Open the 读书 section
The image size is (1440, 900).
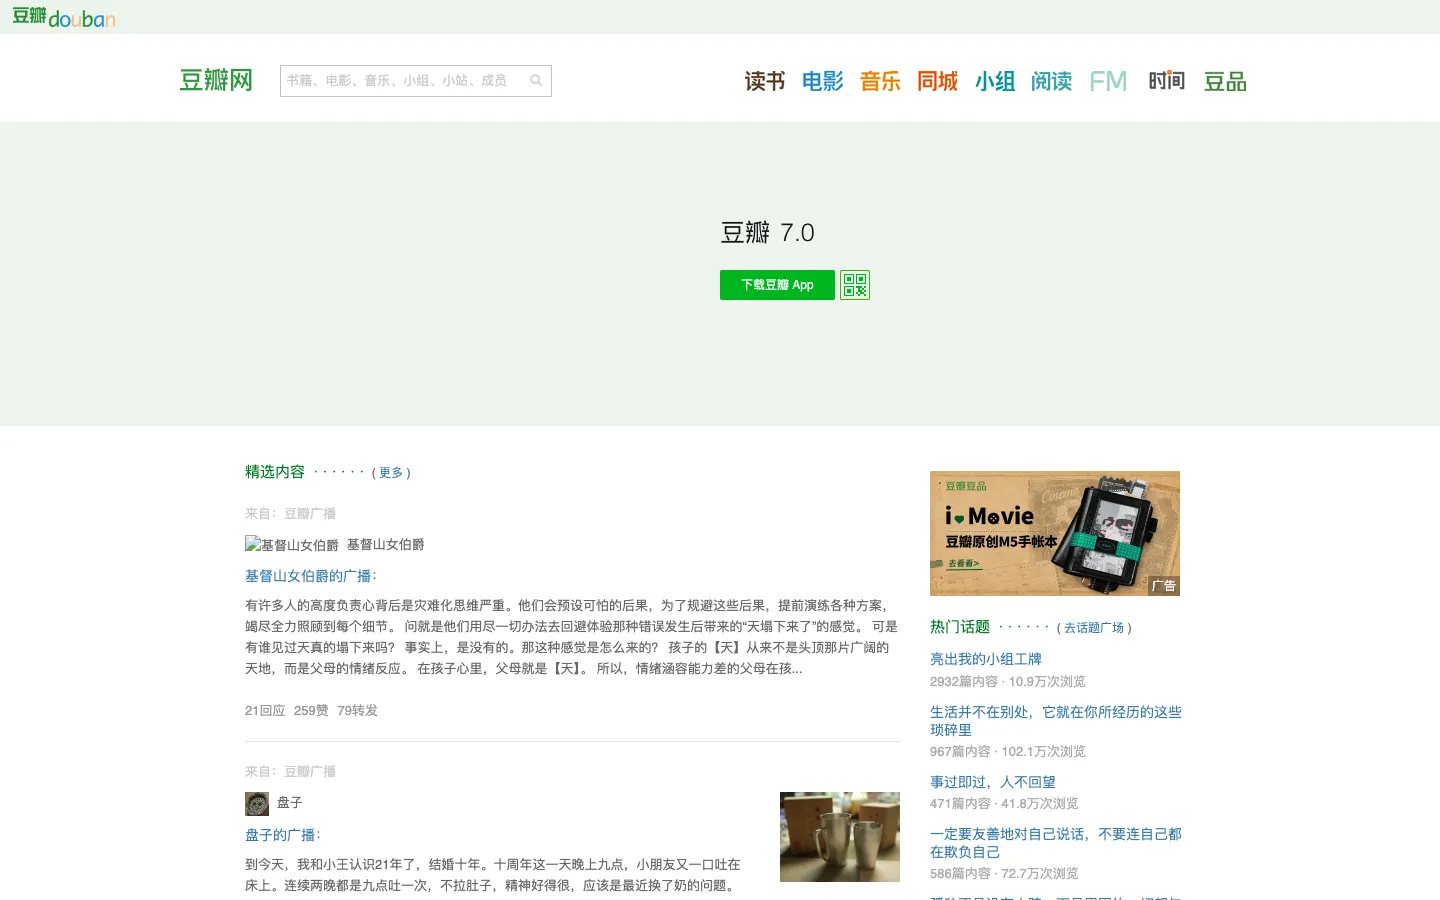[x=765, y=81]
